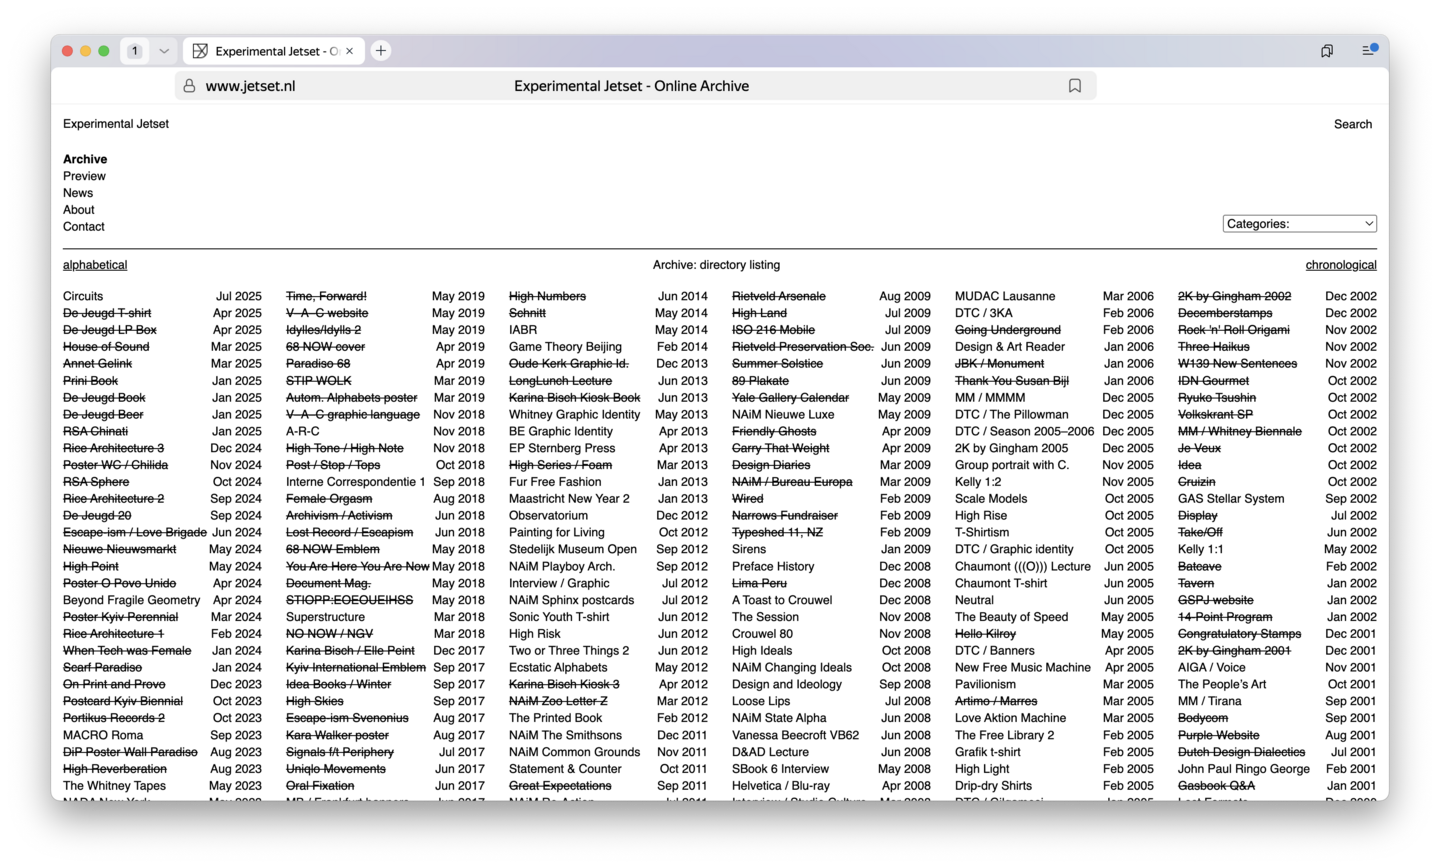
Task: Click the lock icon beside www.jetset.nl
Action: click(x=189, y=86)
